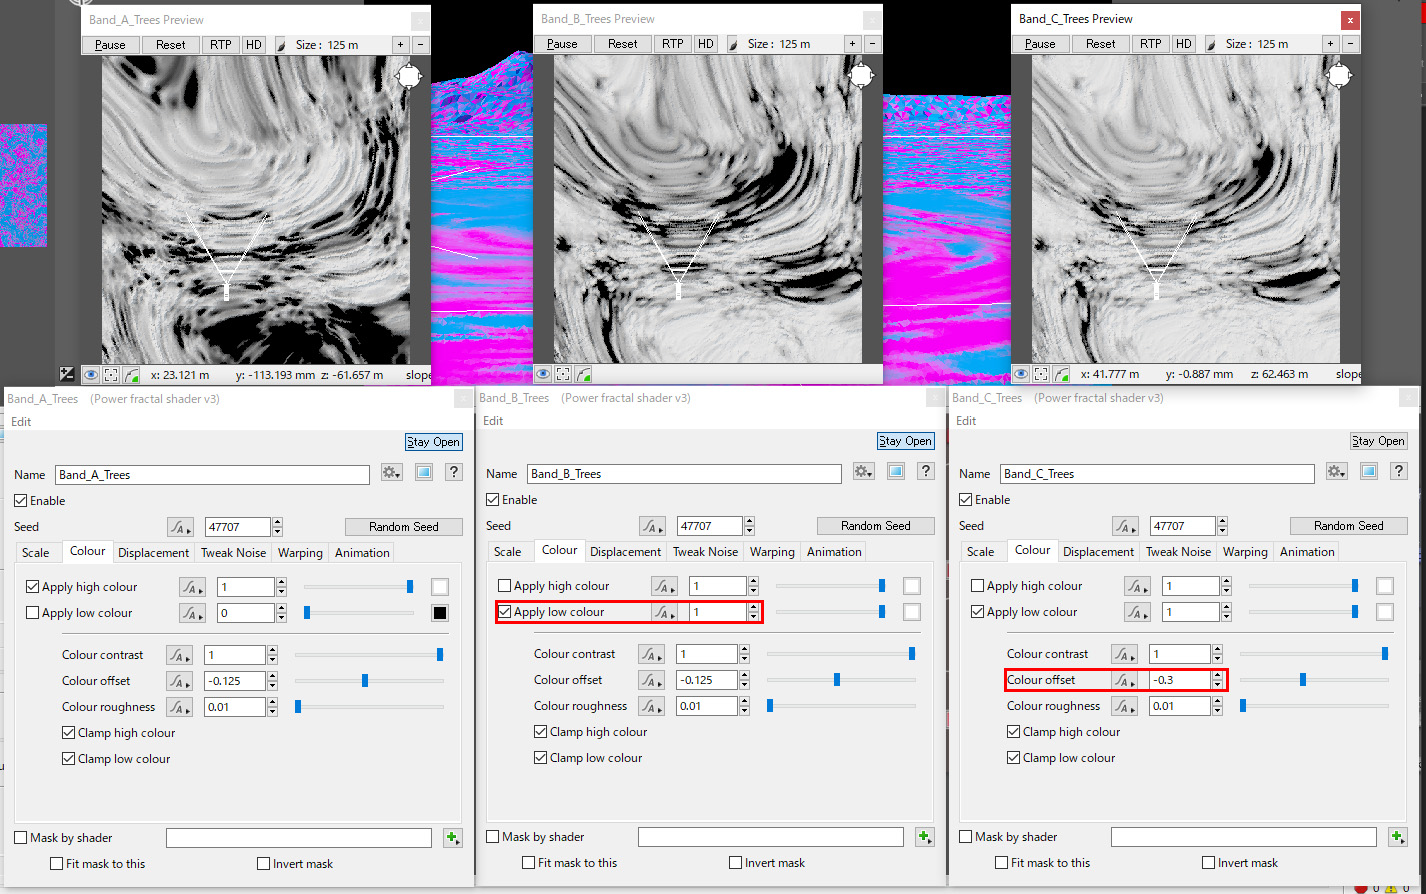This screenshot has width=1426, height=894.
Task: Click animation button for Band_A_Trees Colour offset
Action: point(179,681)
